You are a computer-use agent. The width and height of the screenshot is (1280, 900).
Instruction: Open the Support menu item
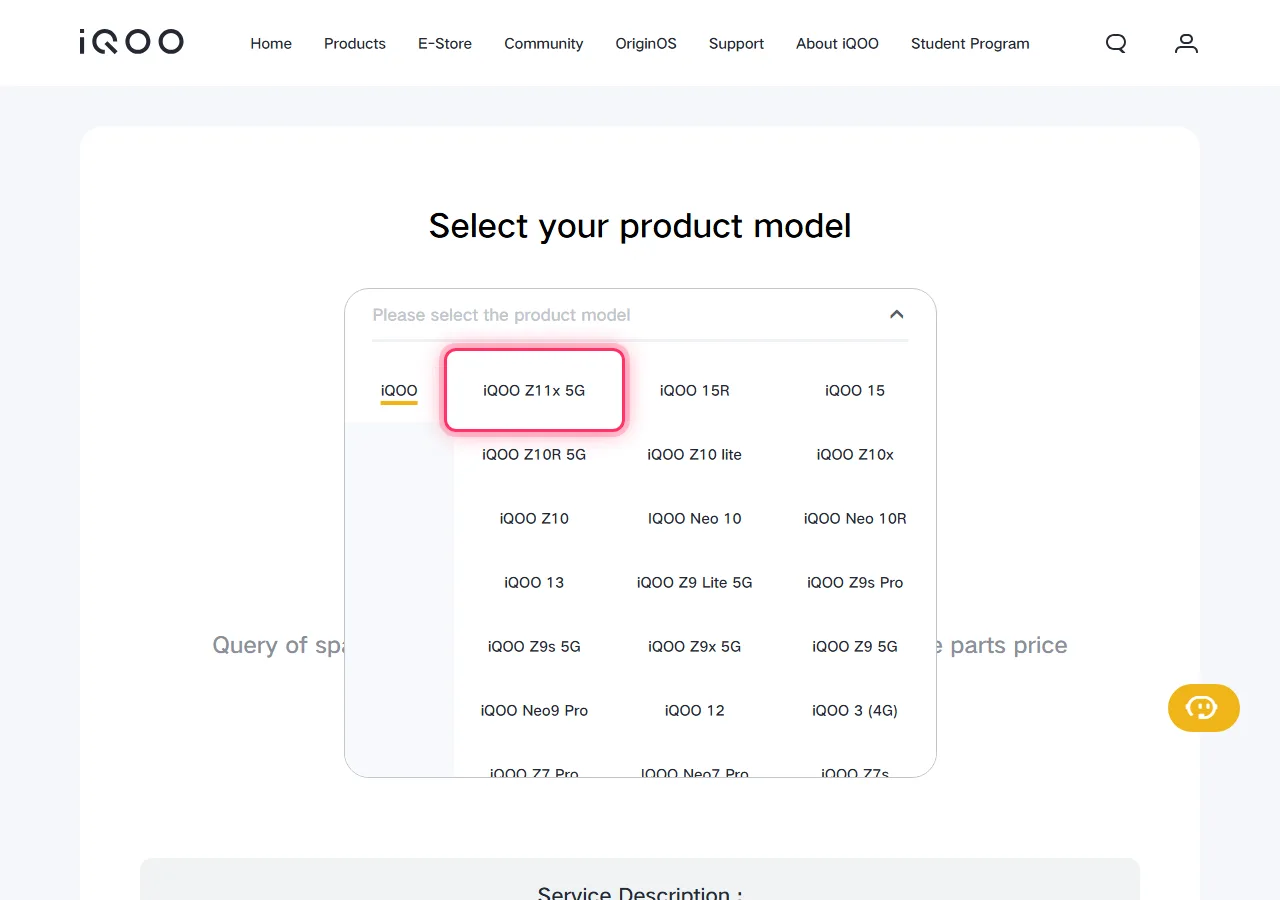tap(736, 43)
